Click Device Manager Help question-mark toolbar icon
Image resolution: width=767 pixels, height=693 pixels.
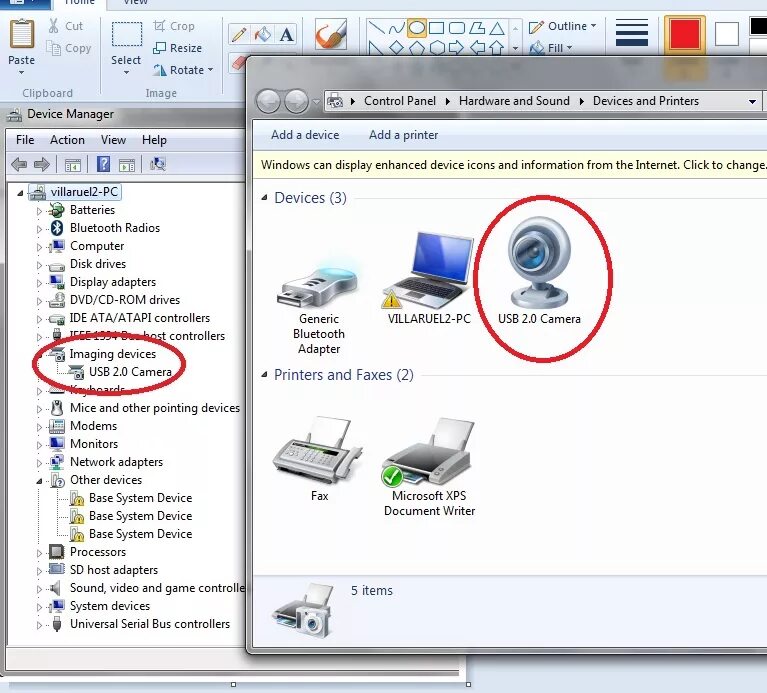pos(103,164)
